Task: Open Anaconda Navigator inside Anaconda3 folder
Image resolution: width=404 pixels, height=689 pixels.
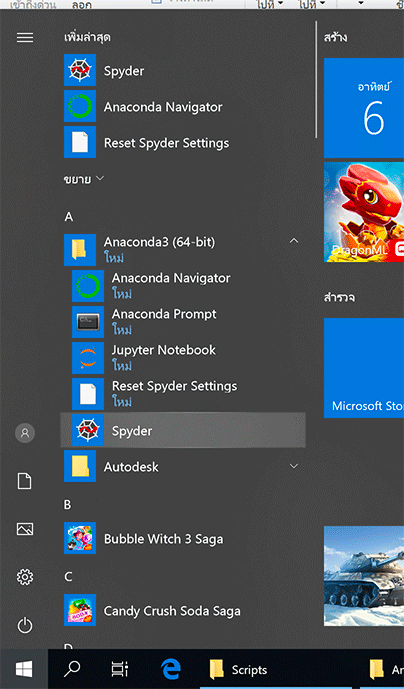Action: 182,286
